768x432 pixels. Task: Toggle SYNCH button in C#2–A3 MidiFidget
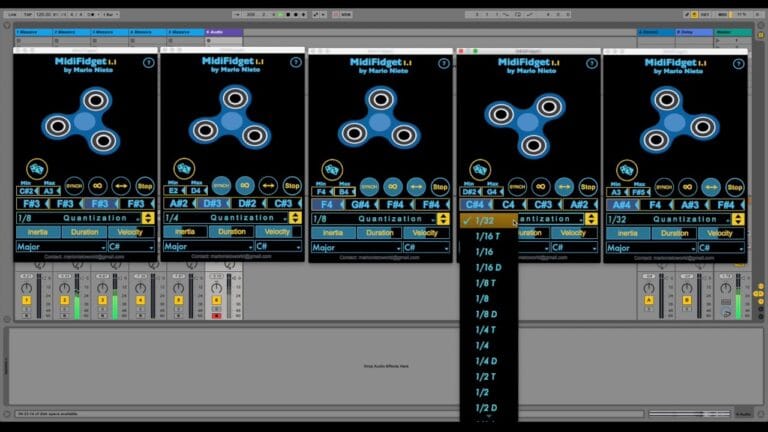pos(74,186)
